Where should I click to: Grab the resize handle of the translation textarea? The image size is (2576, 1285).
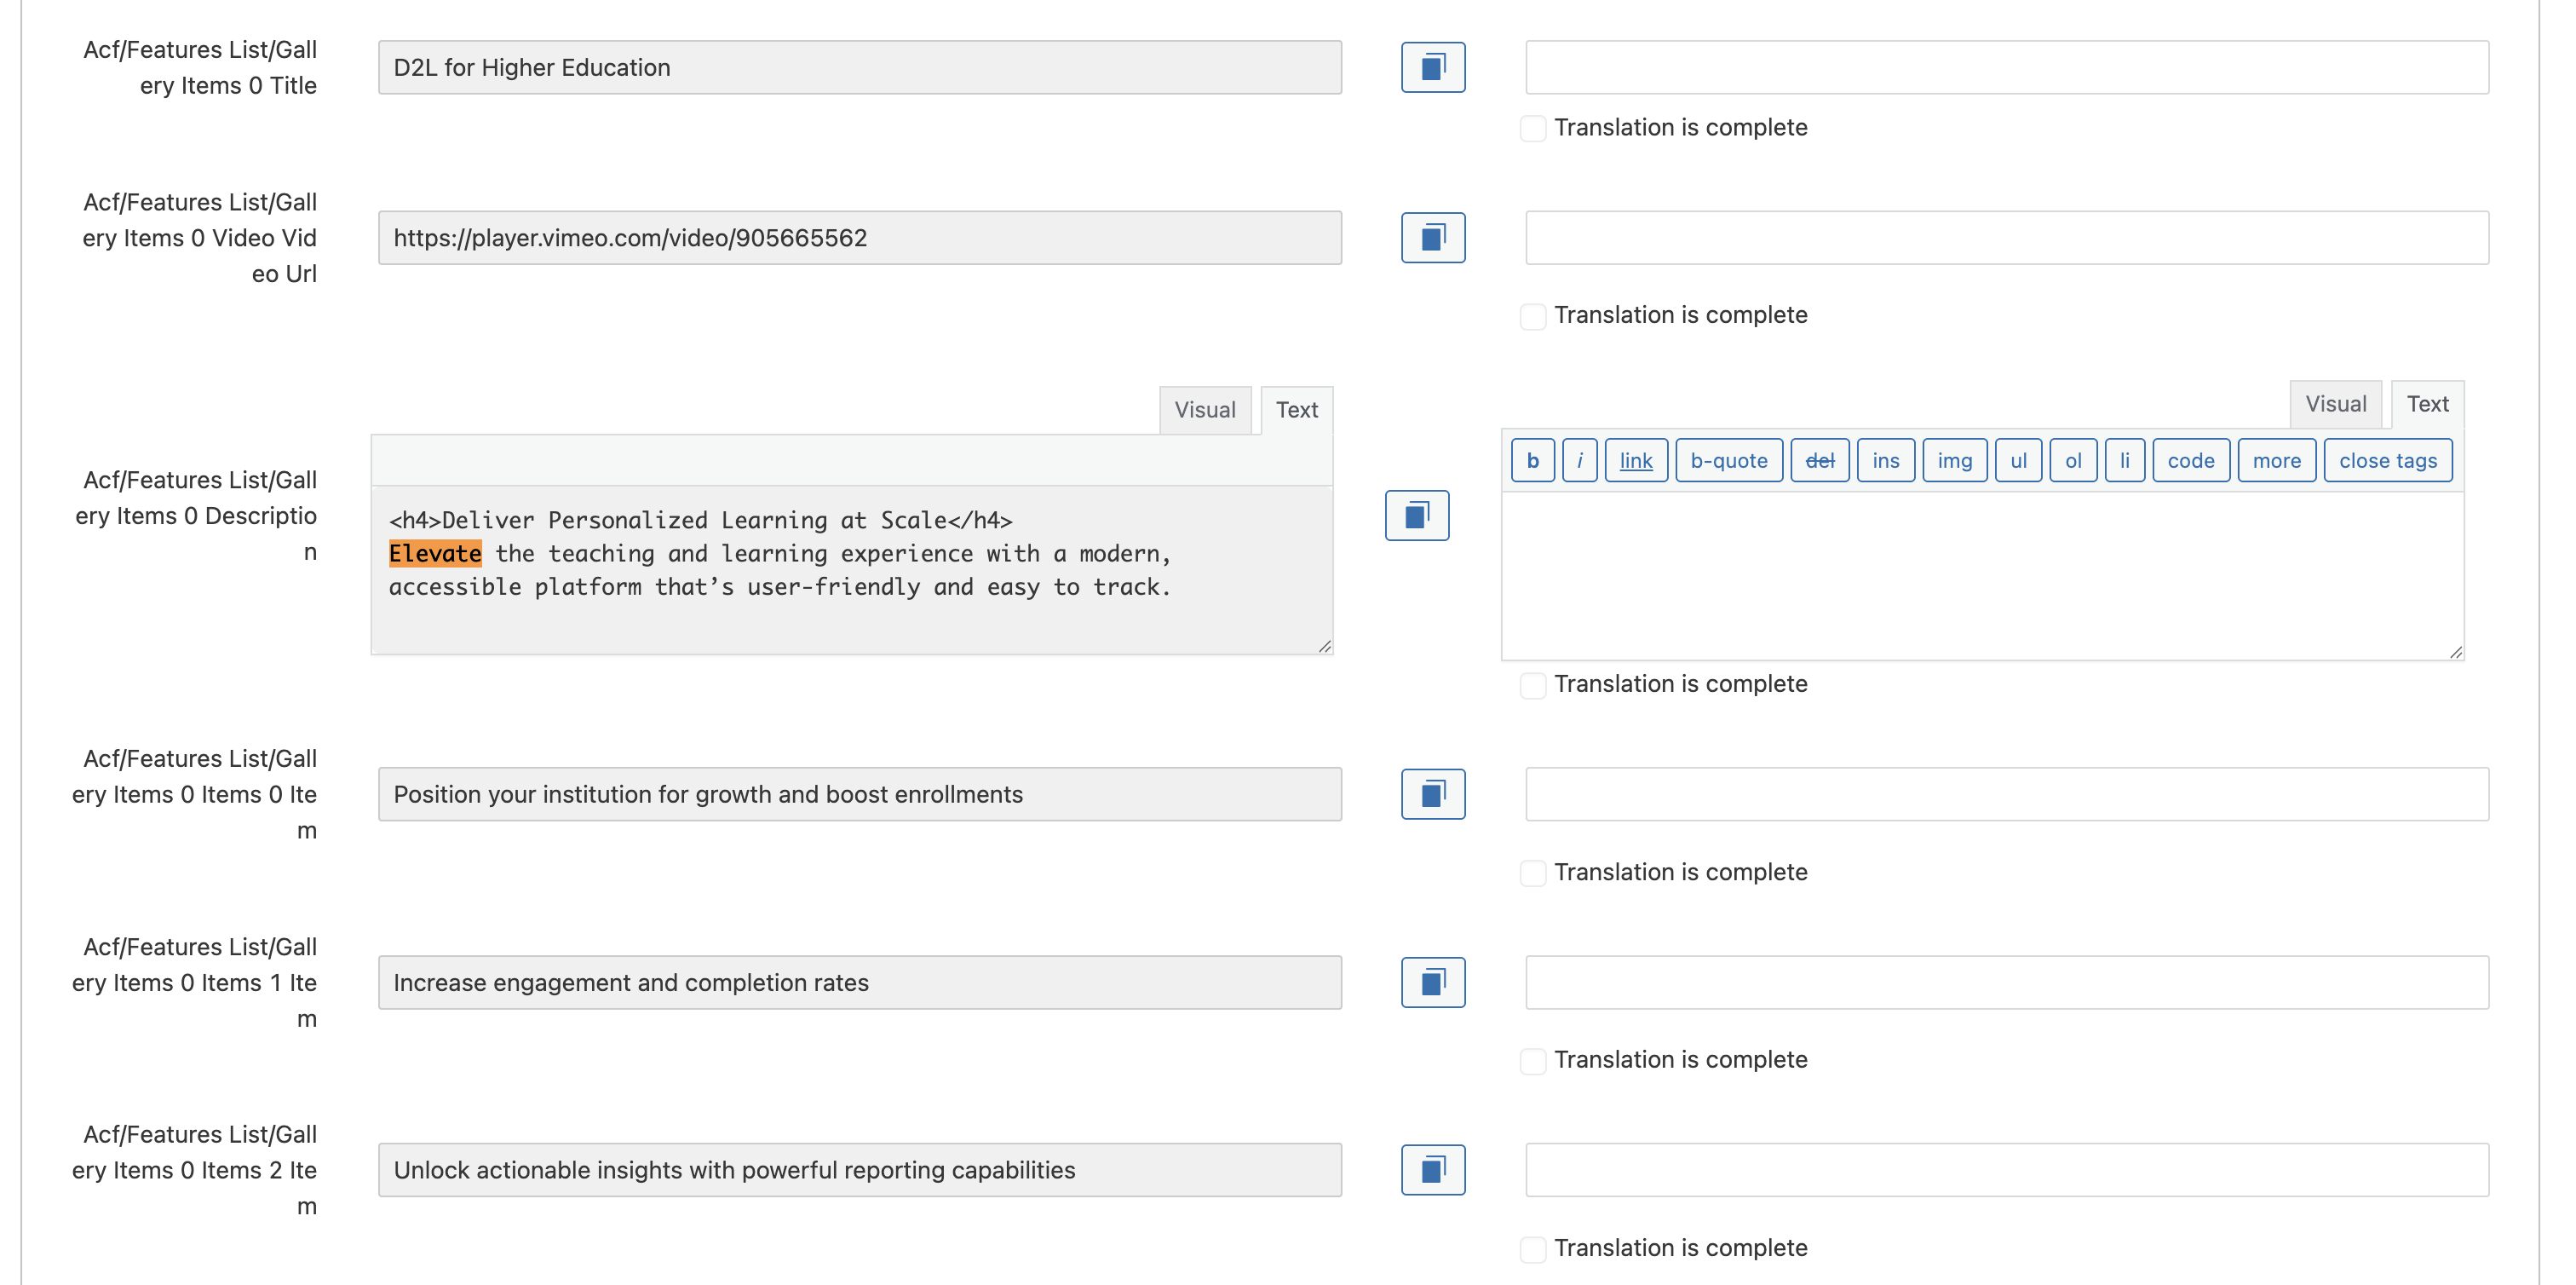click(2455, 652)
